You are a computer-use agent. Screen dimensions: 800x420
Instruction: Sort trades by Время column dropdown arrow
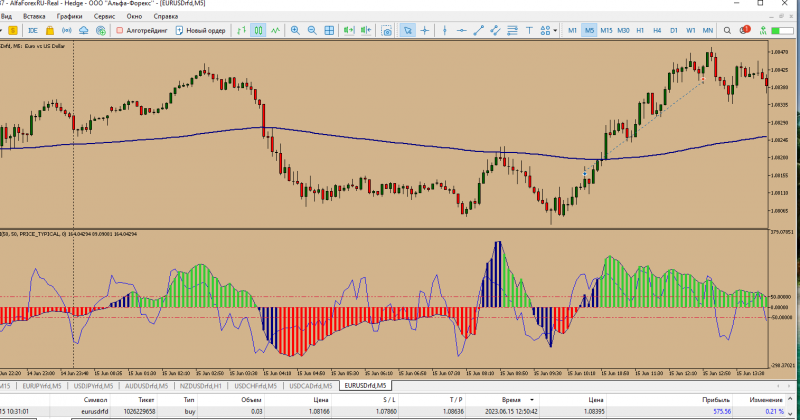click(x=532, y=400)
